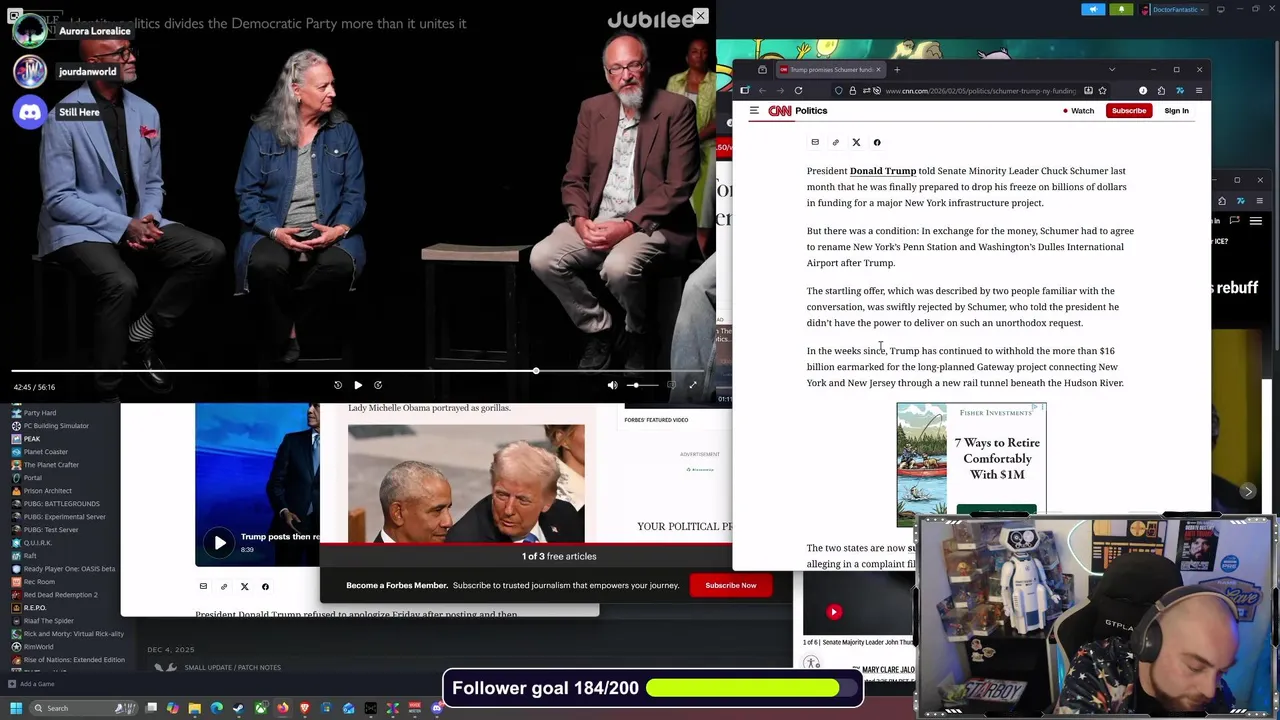
Task: Select Prison Architect in Steam library
Action: click(x=47, y=491)
